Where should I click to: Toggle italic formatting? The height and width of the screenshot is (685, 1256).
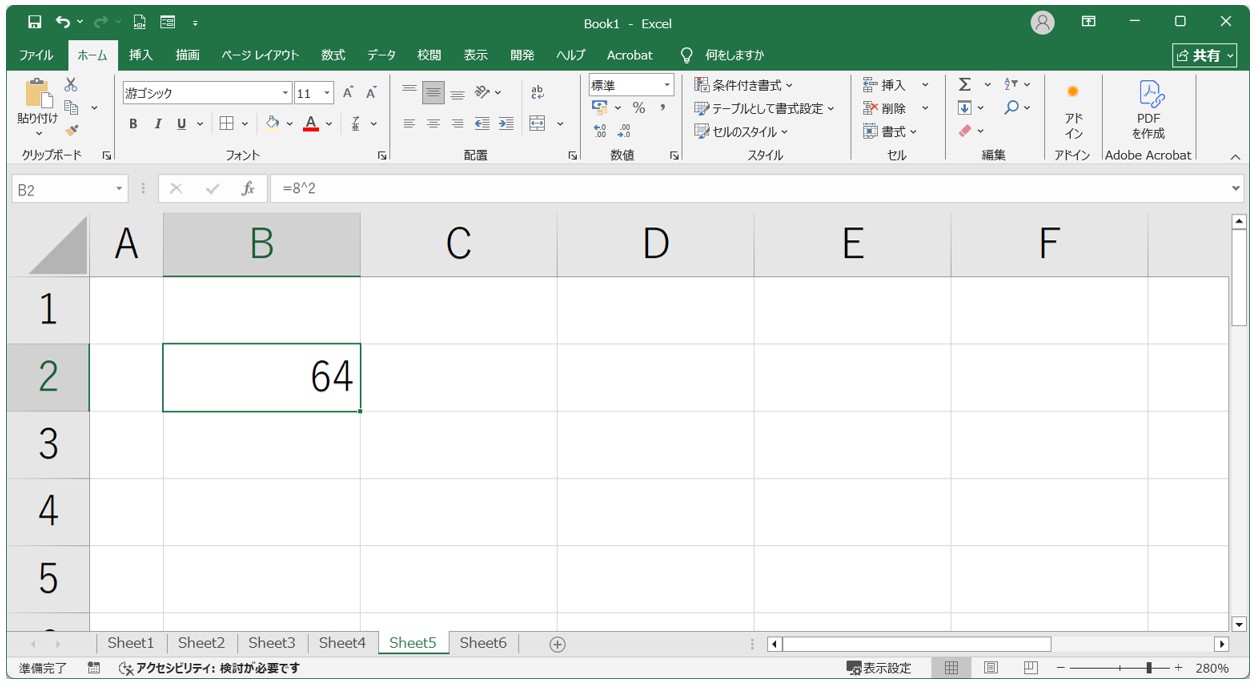[x=157, y=124]
